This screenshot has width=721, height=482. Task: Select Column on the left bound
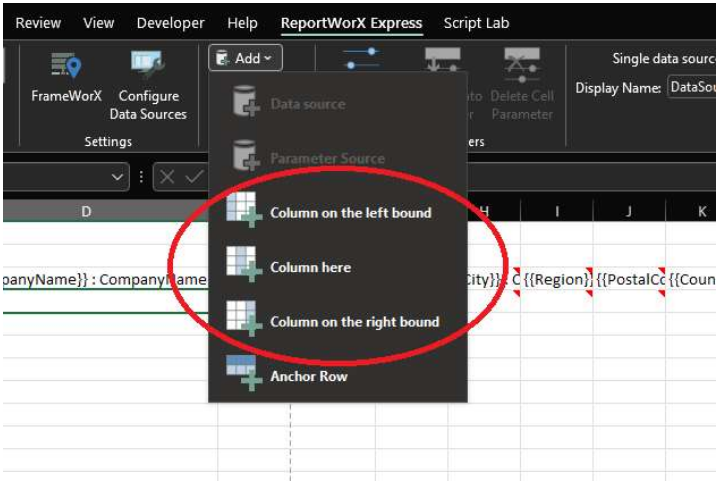[338, 212]
